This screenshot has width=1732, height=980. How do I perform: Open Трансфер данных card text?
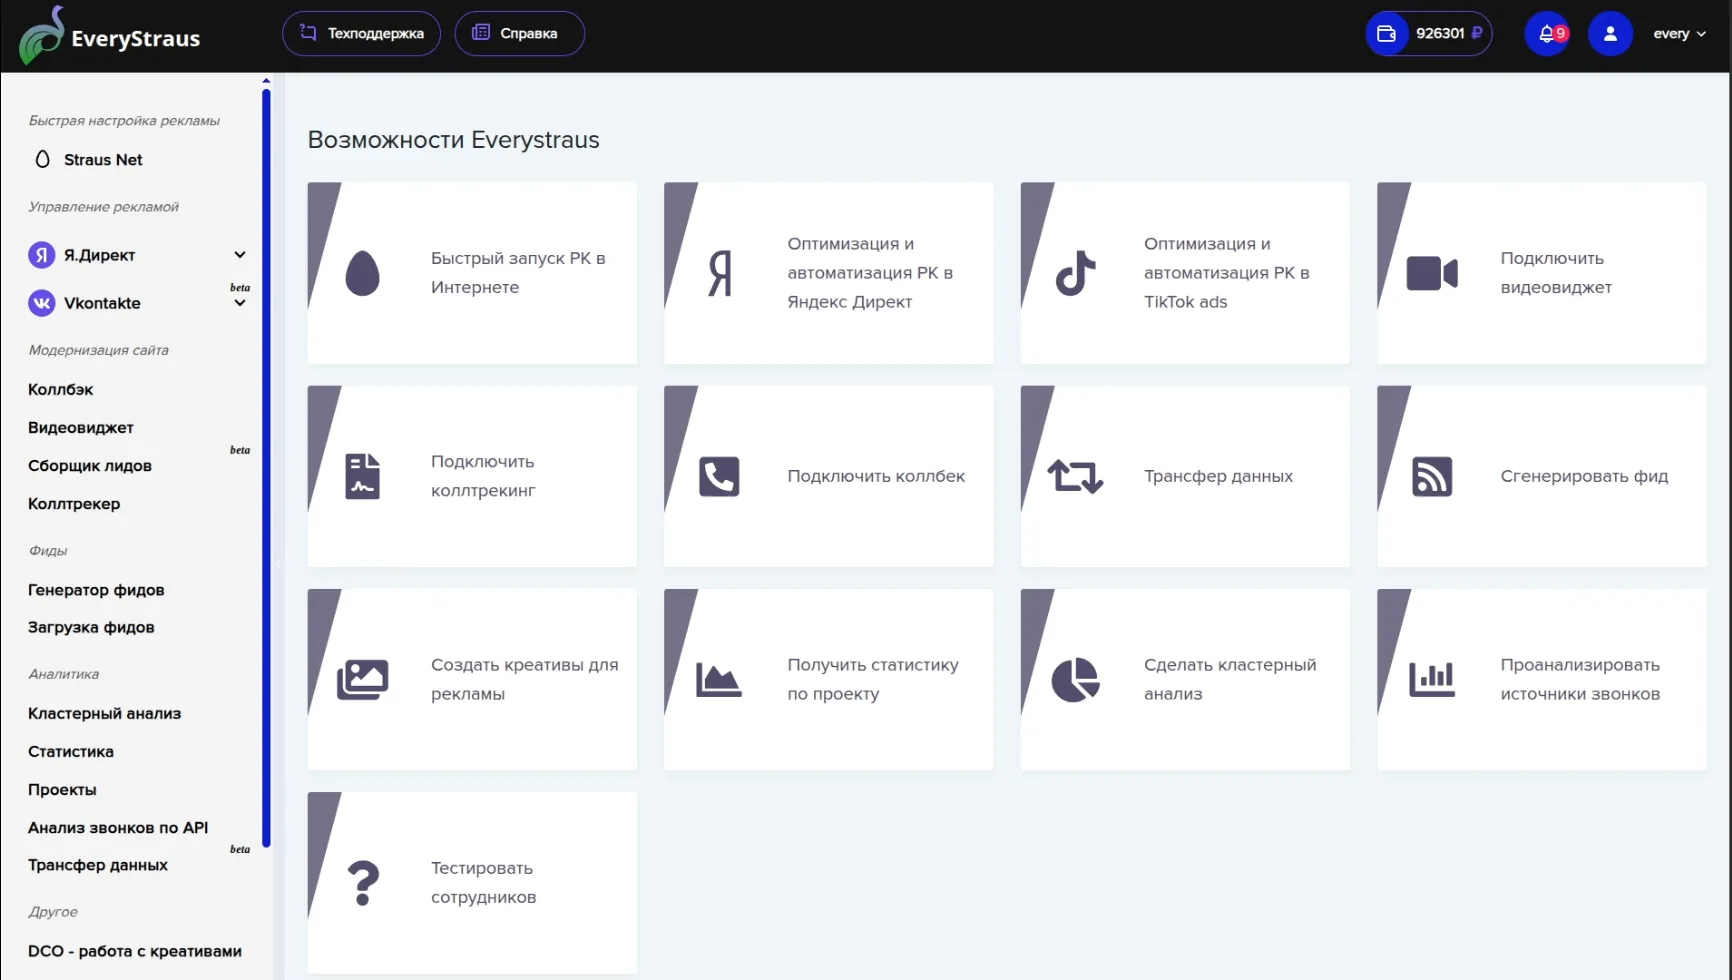1218,476
